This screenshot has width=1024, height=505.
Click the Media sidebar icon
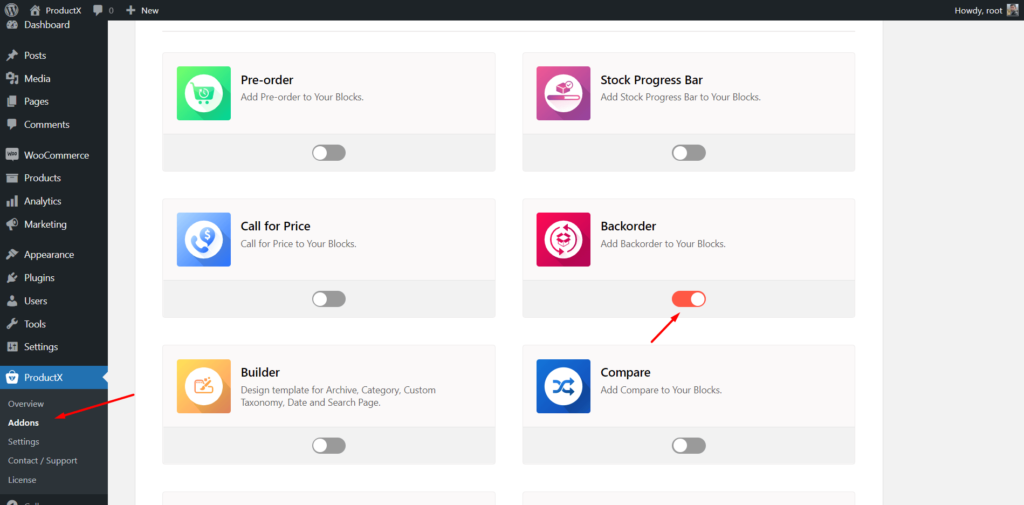12,78
